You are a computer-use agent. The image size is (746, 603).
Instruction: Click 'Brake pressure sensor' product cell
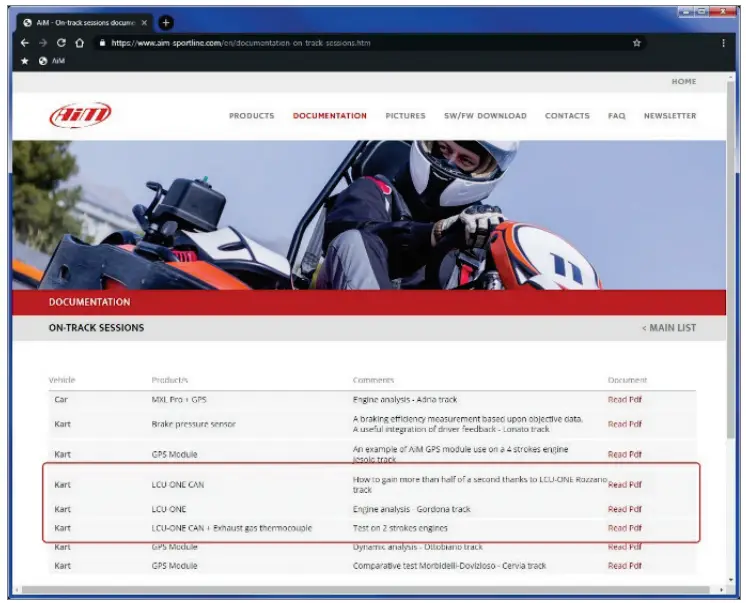194,424
